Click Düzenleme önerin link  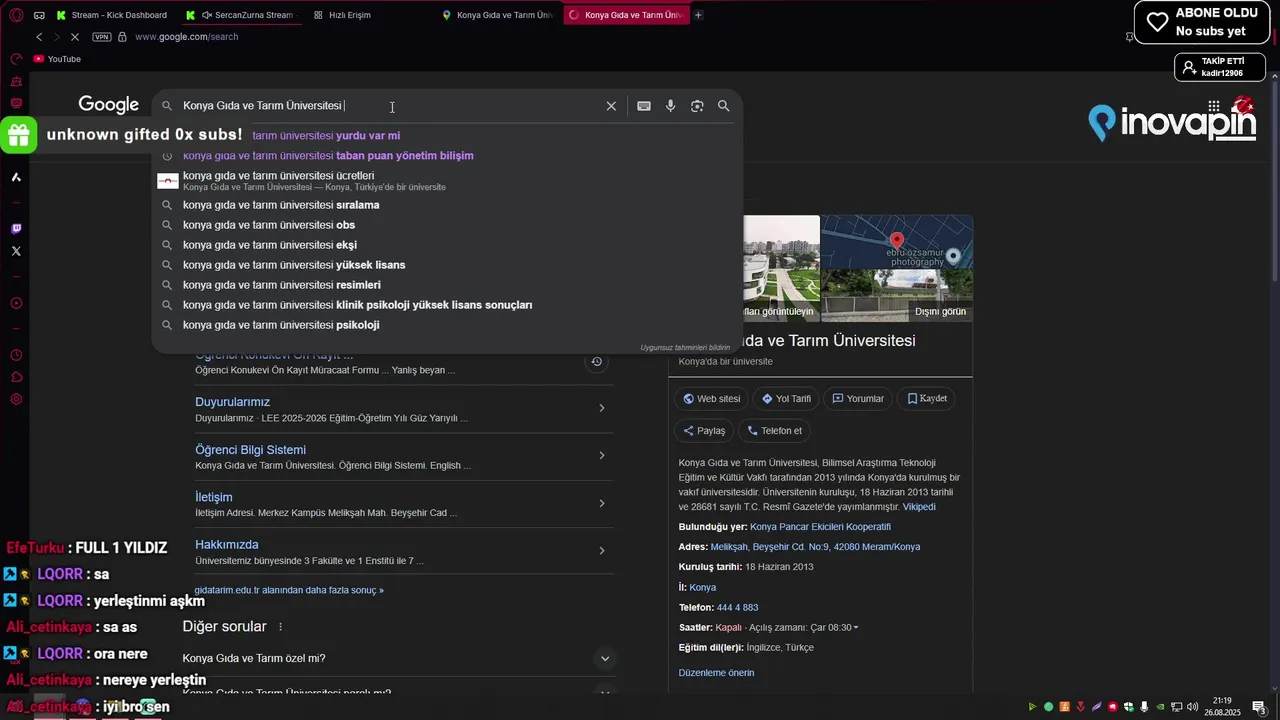pos(716,673)
